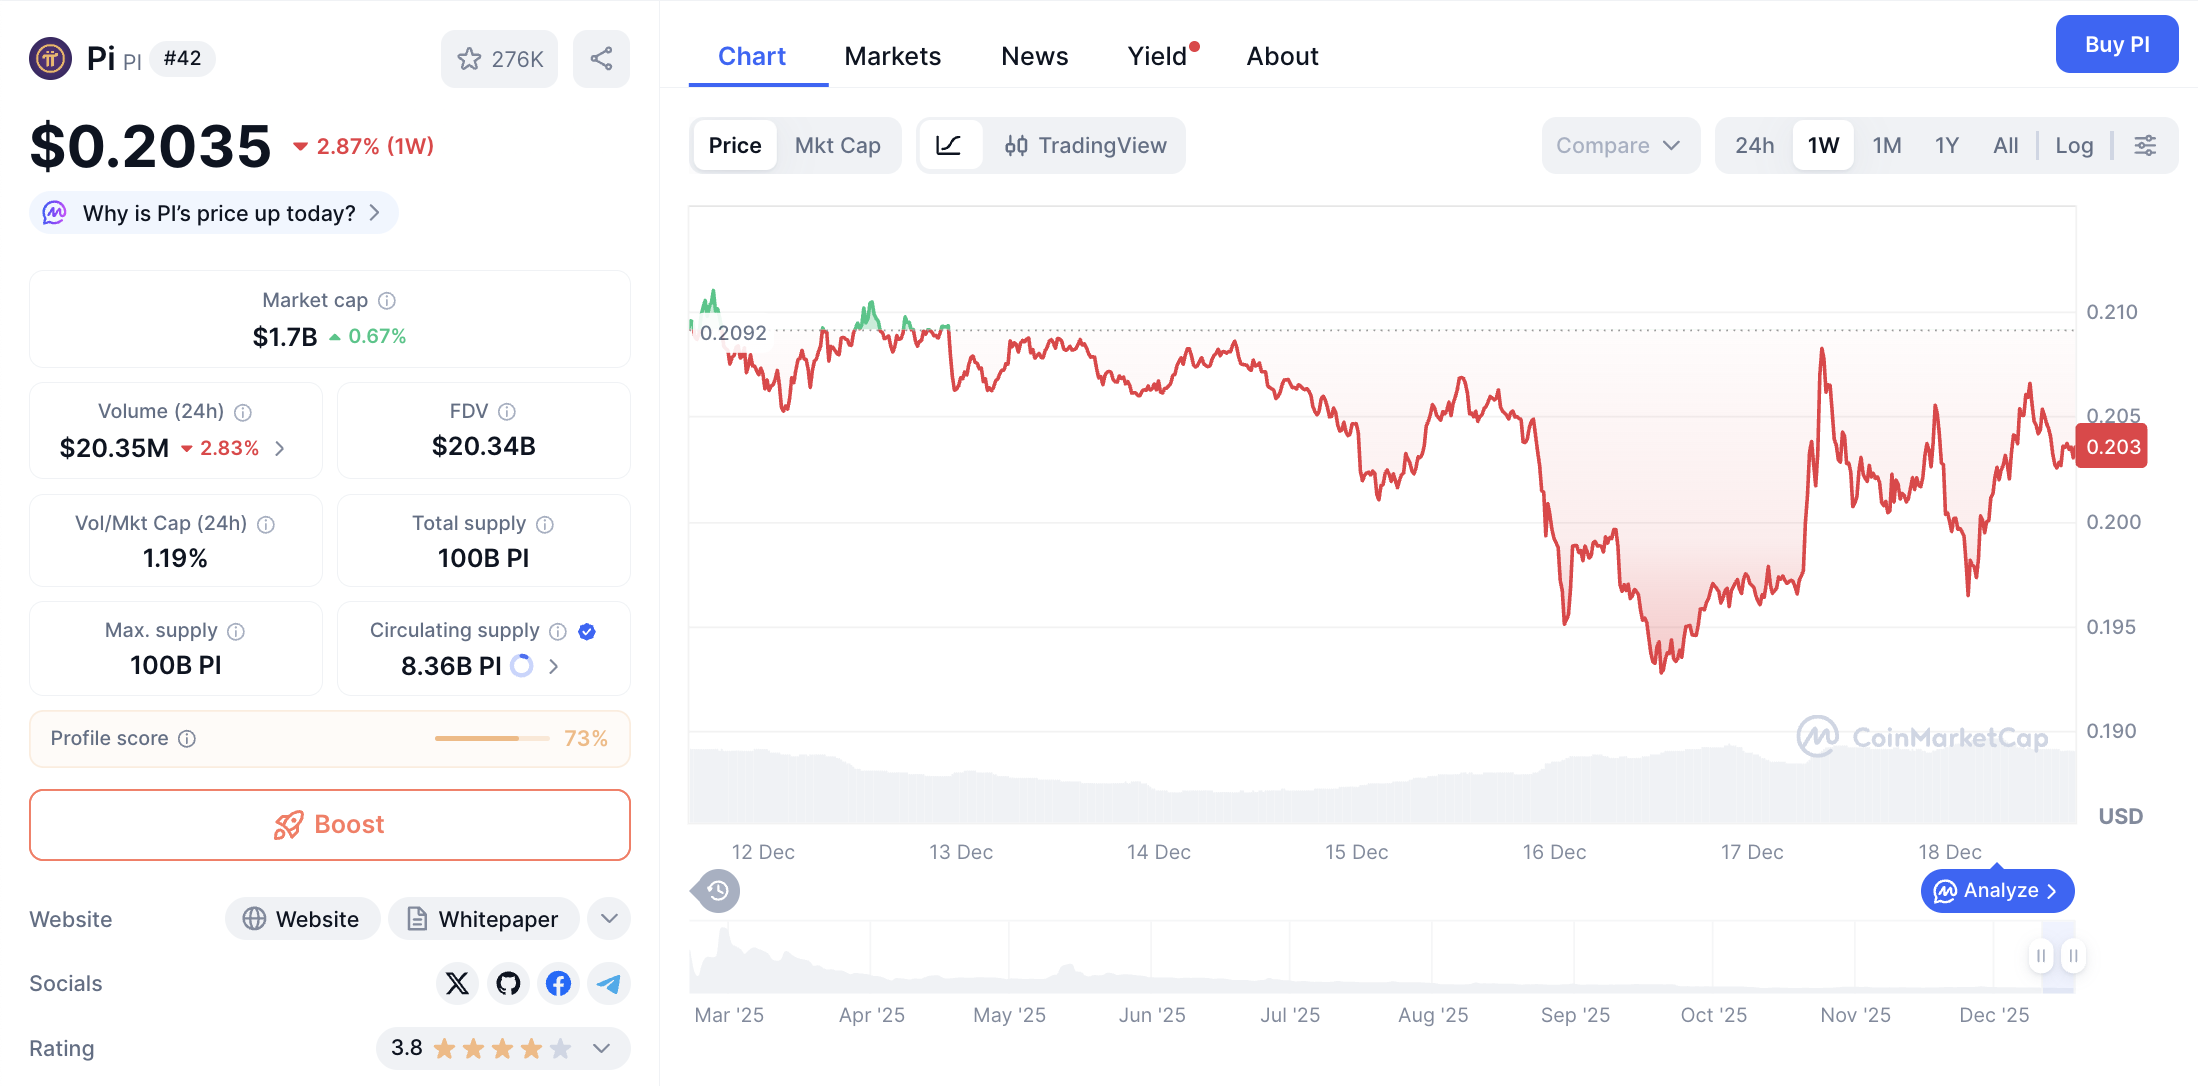This screenshot has height=1086, width=2198.
Task: Select the line chart style icon
Action: (x=950, y=145)
